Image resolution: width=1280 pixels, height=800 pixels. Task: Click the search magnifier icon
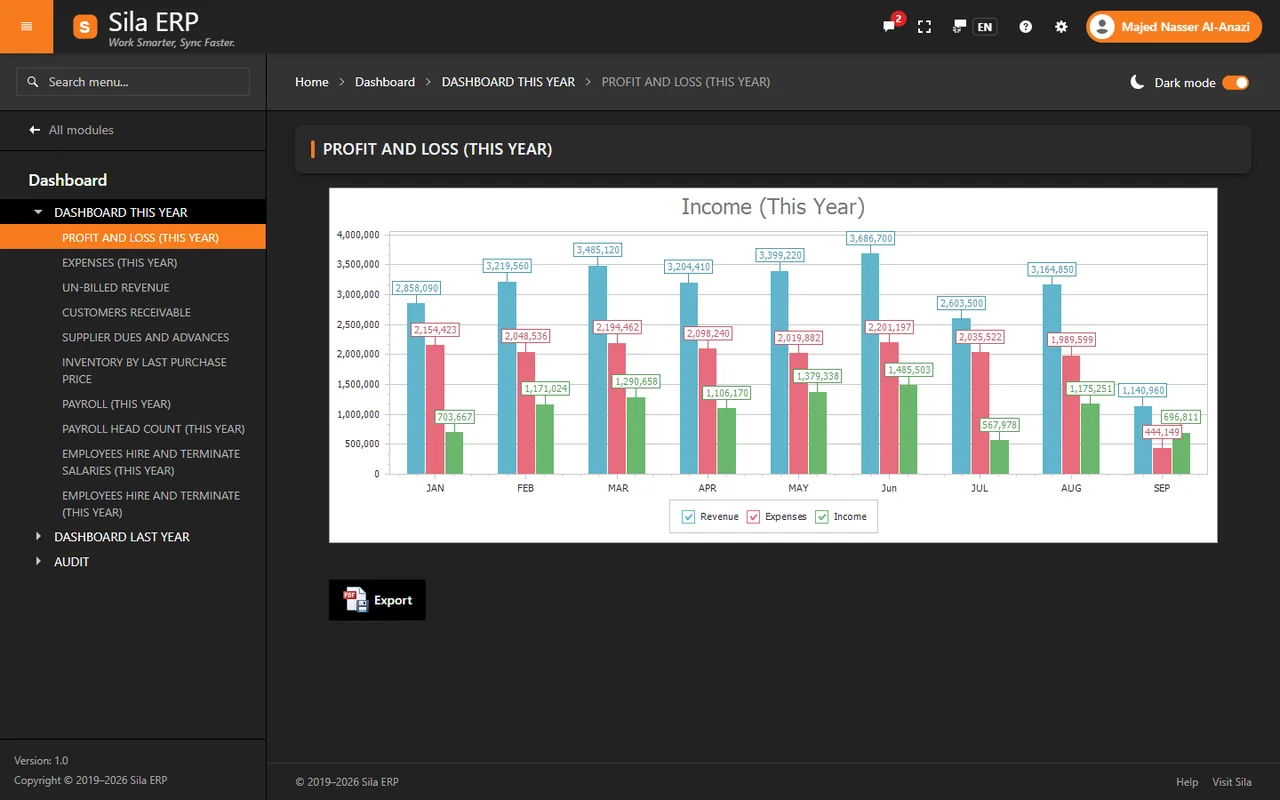click(x=33, y=82)
